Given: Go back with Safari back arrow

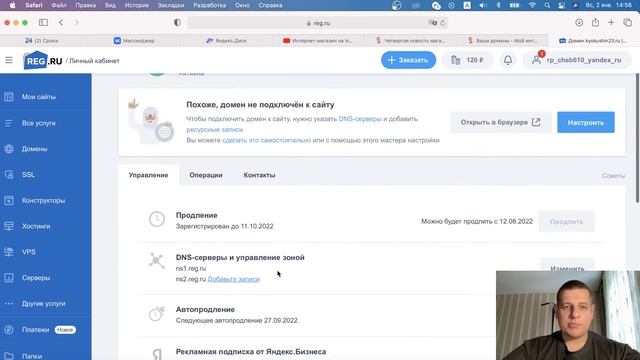Looking at the screenshot, I should point(61,23).
